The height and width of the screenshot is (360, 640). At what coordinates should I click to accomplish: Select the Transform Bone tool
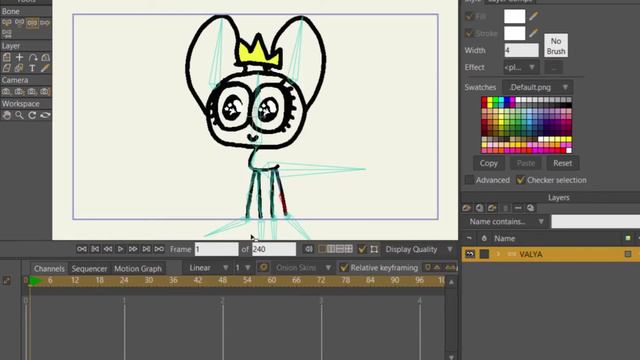pyautogui.click(x=19, y=23)
